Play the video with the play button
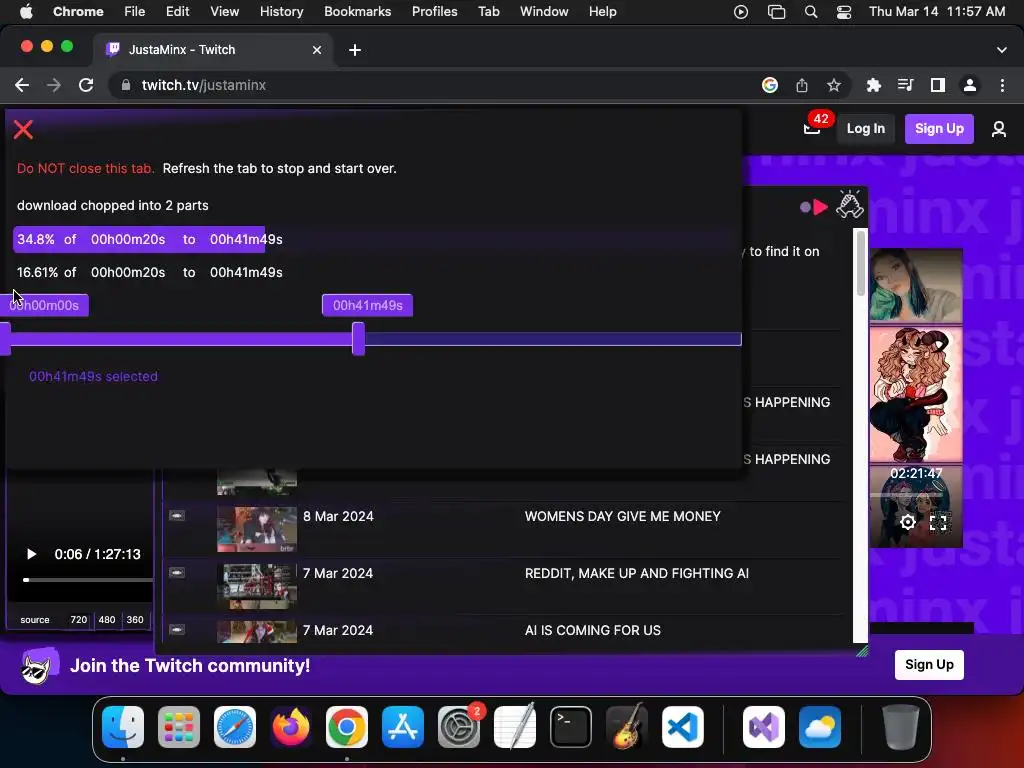 click(31, 554)
